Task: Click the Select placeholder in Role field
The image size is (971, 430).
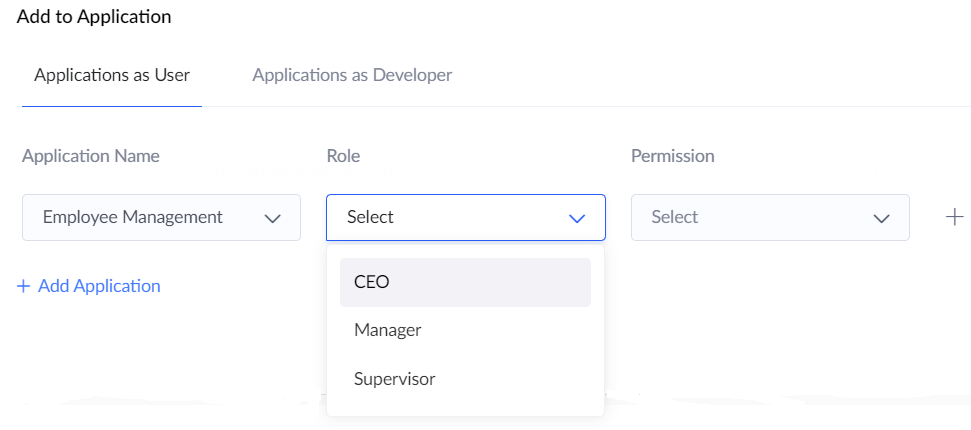Action: click(x=371, y=217)
